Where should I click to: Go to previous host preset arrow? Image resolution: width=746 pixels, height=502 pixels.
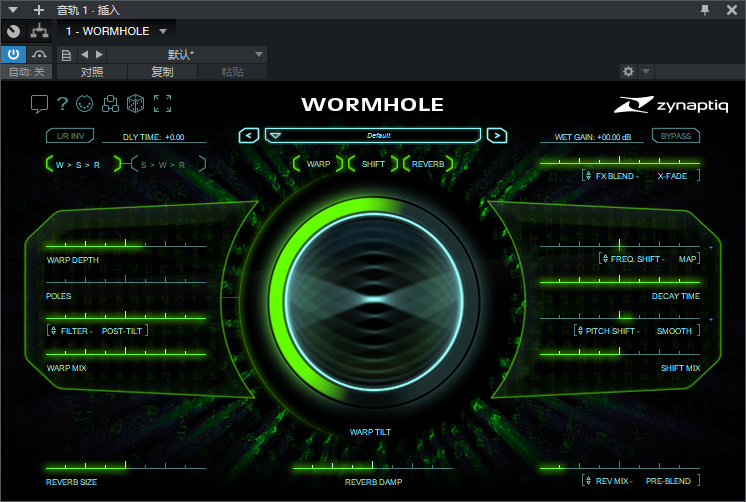tap(84, 55)
